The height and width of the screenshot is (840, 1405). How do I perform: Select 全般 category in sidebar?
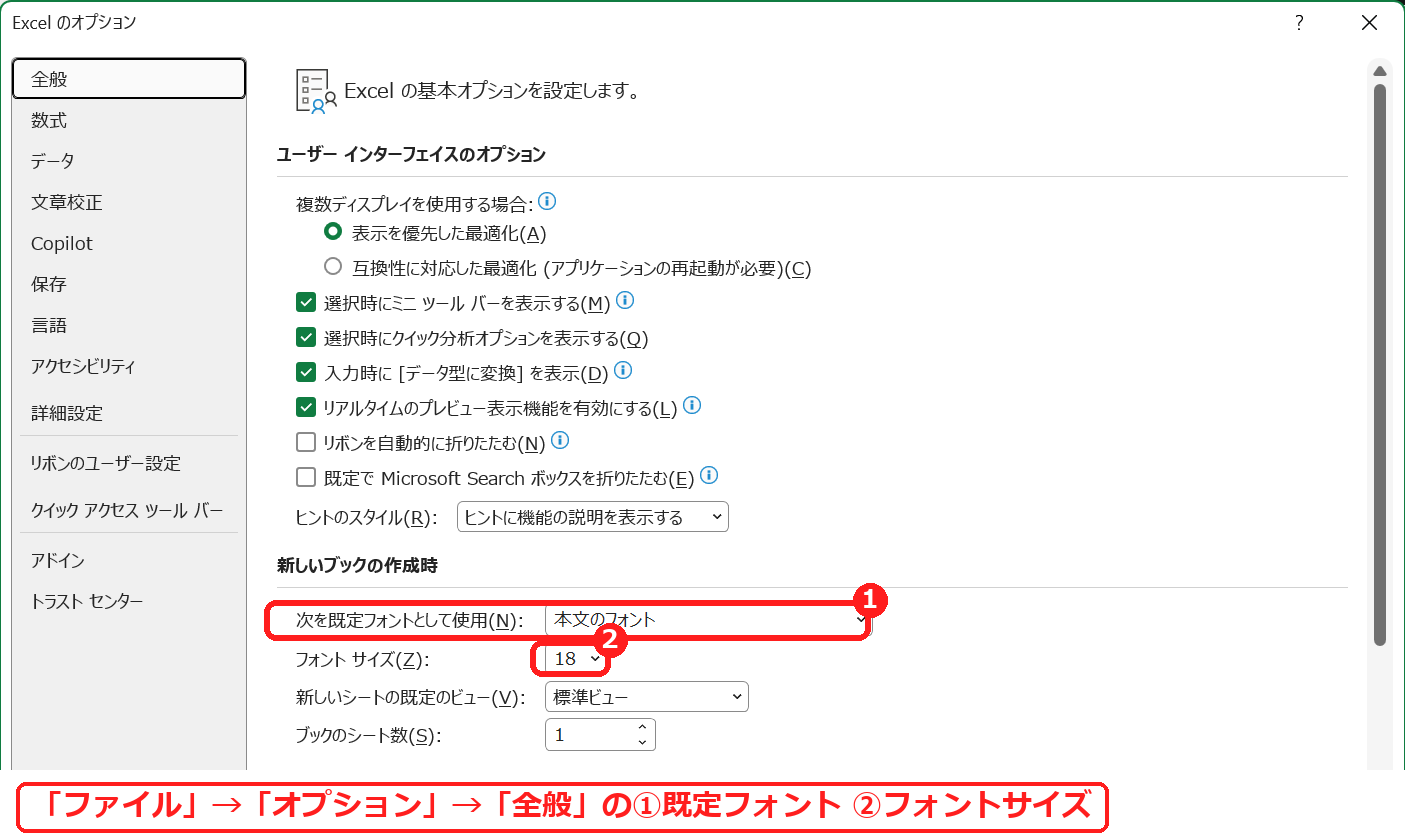coord(129,79)
